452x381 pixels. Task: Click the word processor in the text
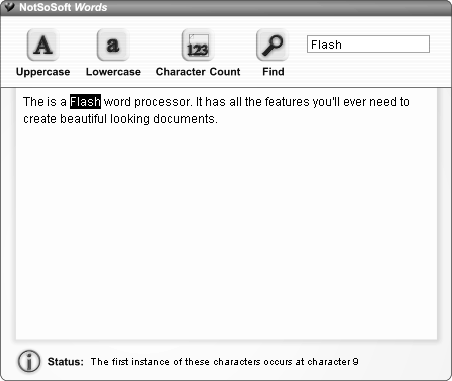[x=163, y=102]
